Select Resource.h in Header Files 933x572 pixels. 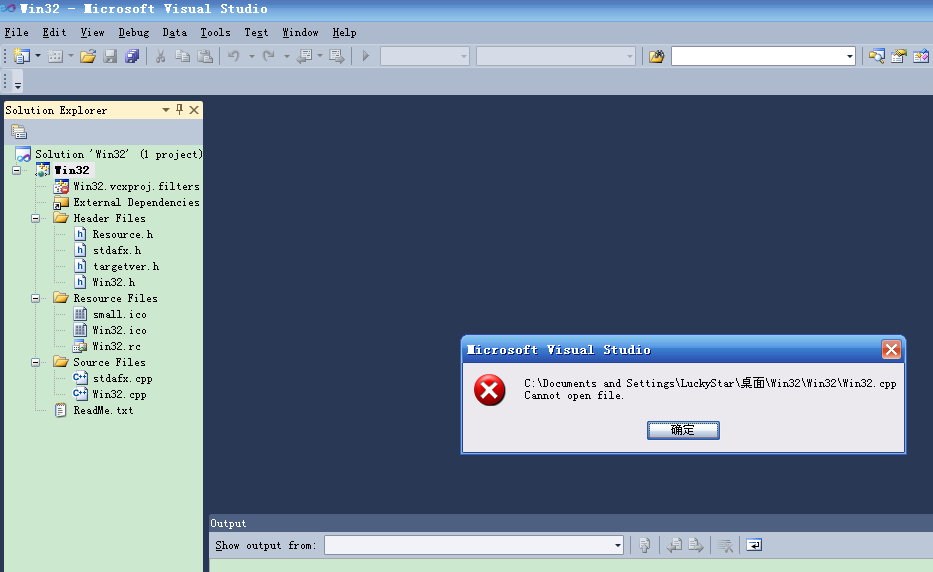click(x=123, y=235)
